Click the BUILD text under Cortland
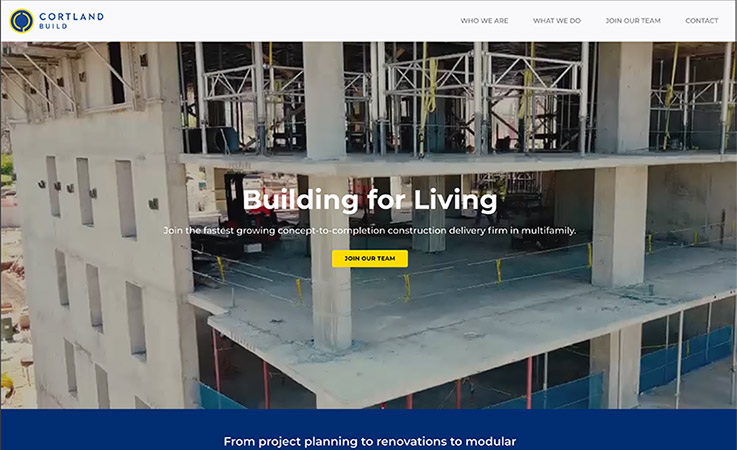 [x=53, y=26]
